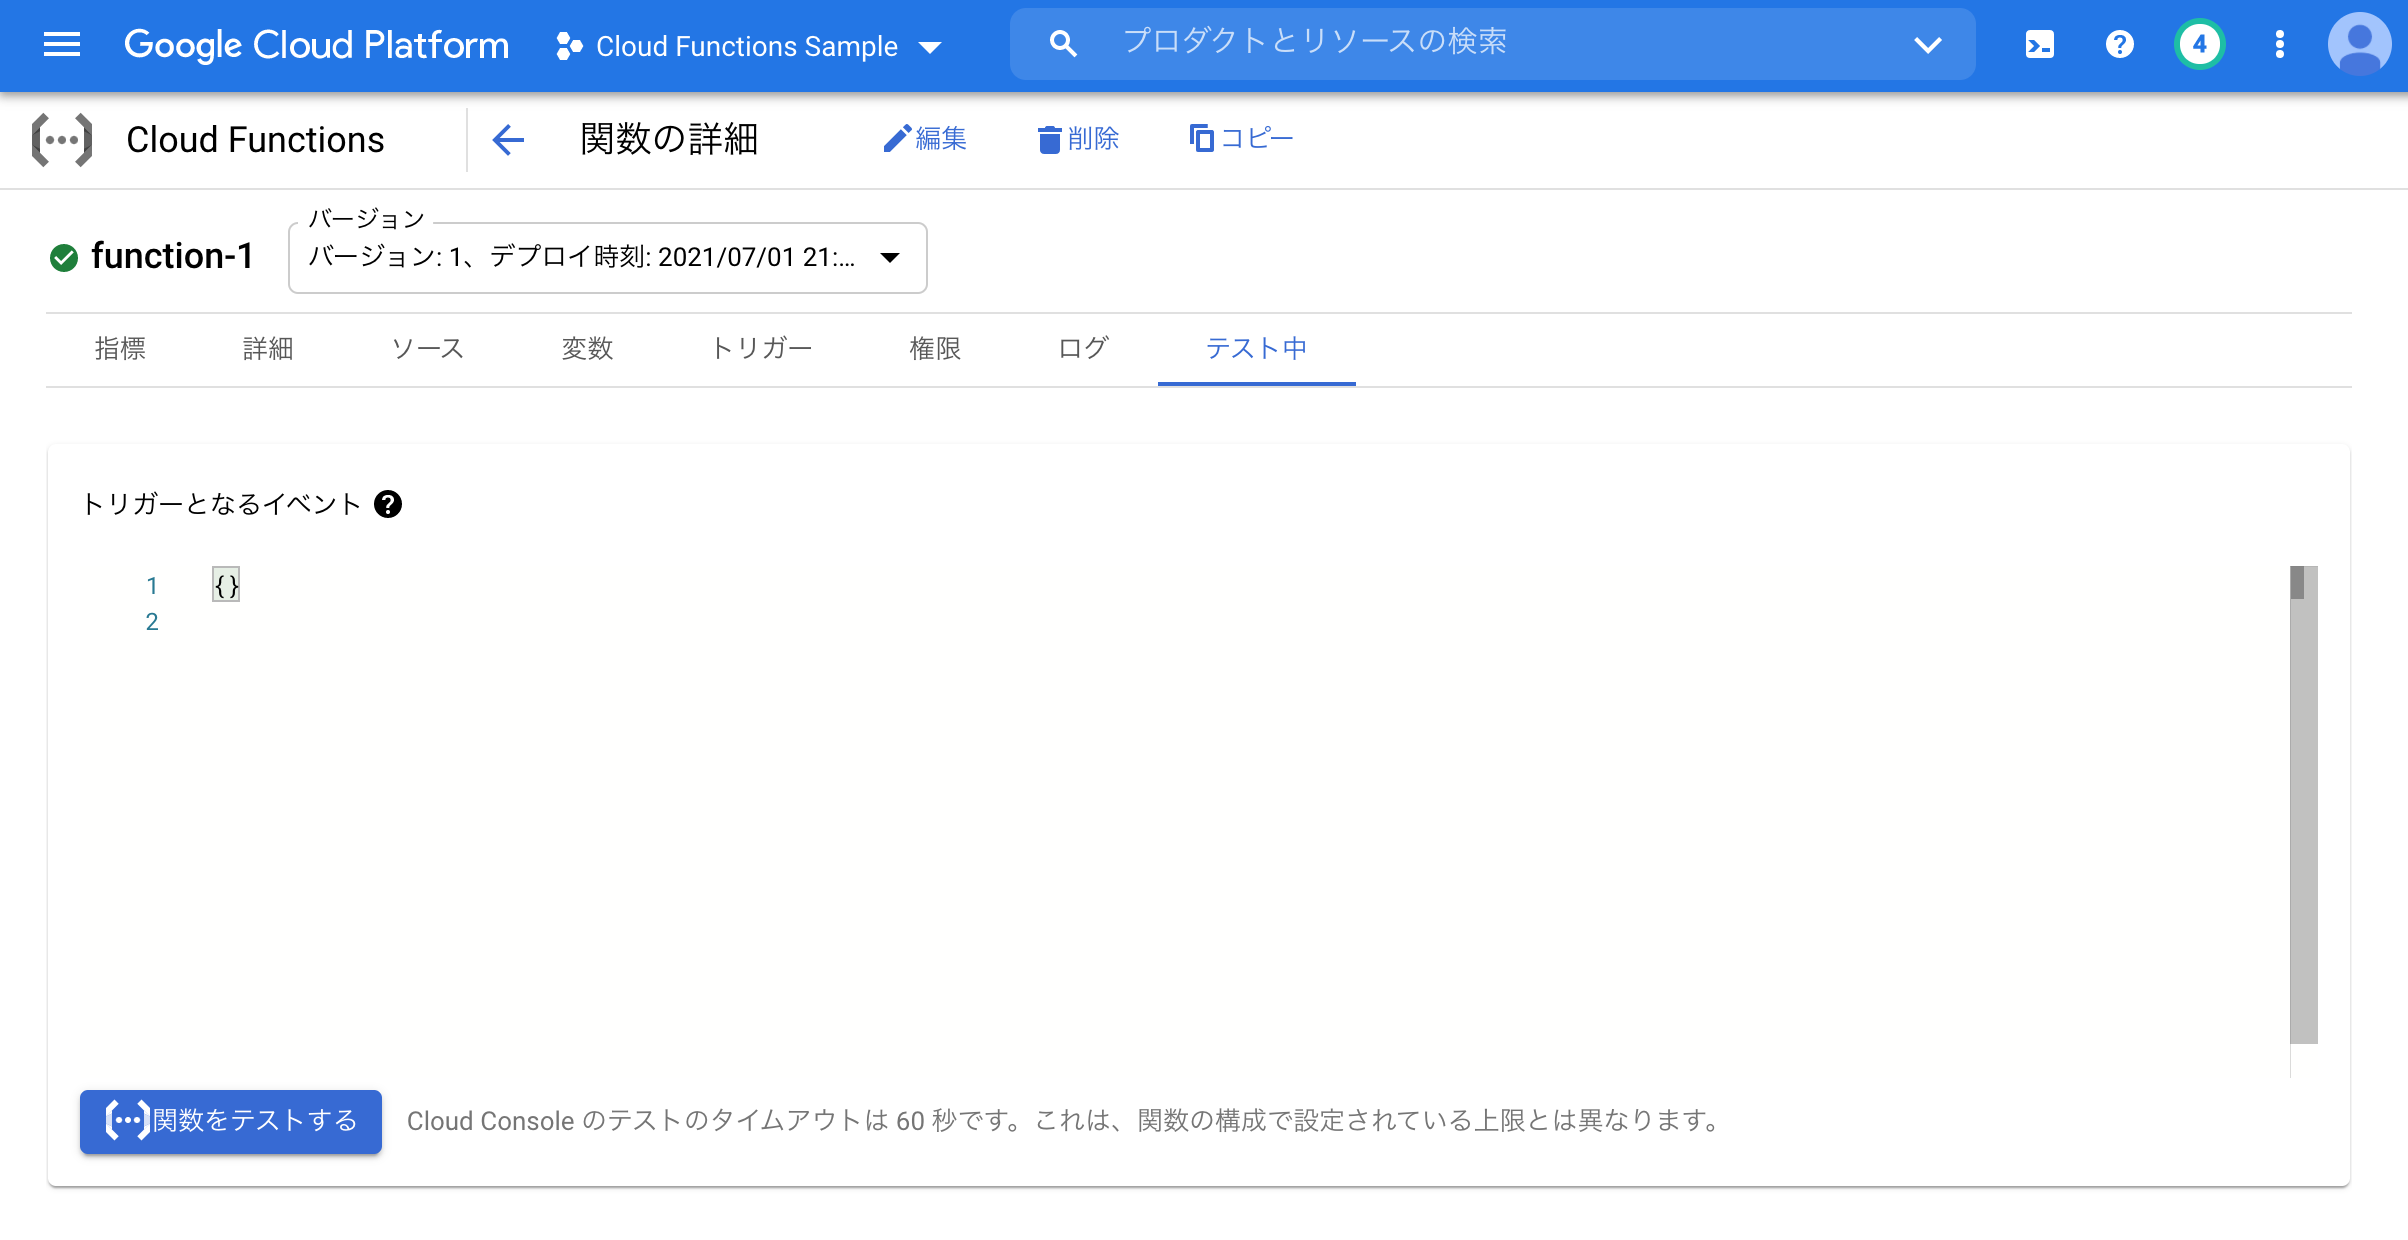Click the search magnifier icon
The width and height of the screenshot is (2408, 1240).
point(1063,43)
